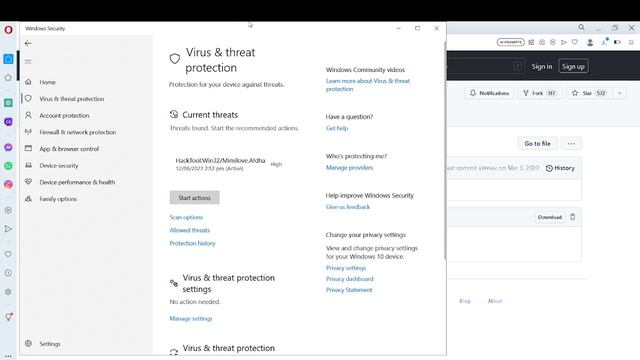Open Bookmarks heart icon in Opera sidebar
The image size is (640, 360).
[8, 254]
